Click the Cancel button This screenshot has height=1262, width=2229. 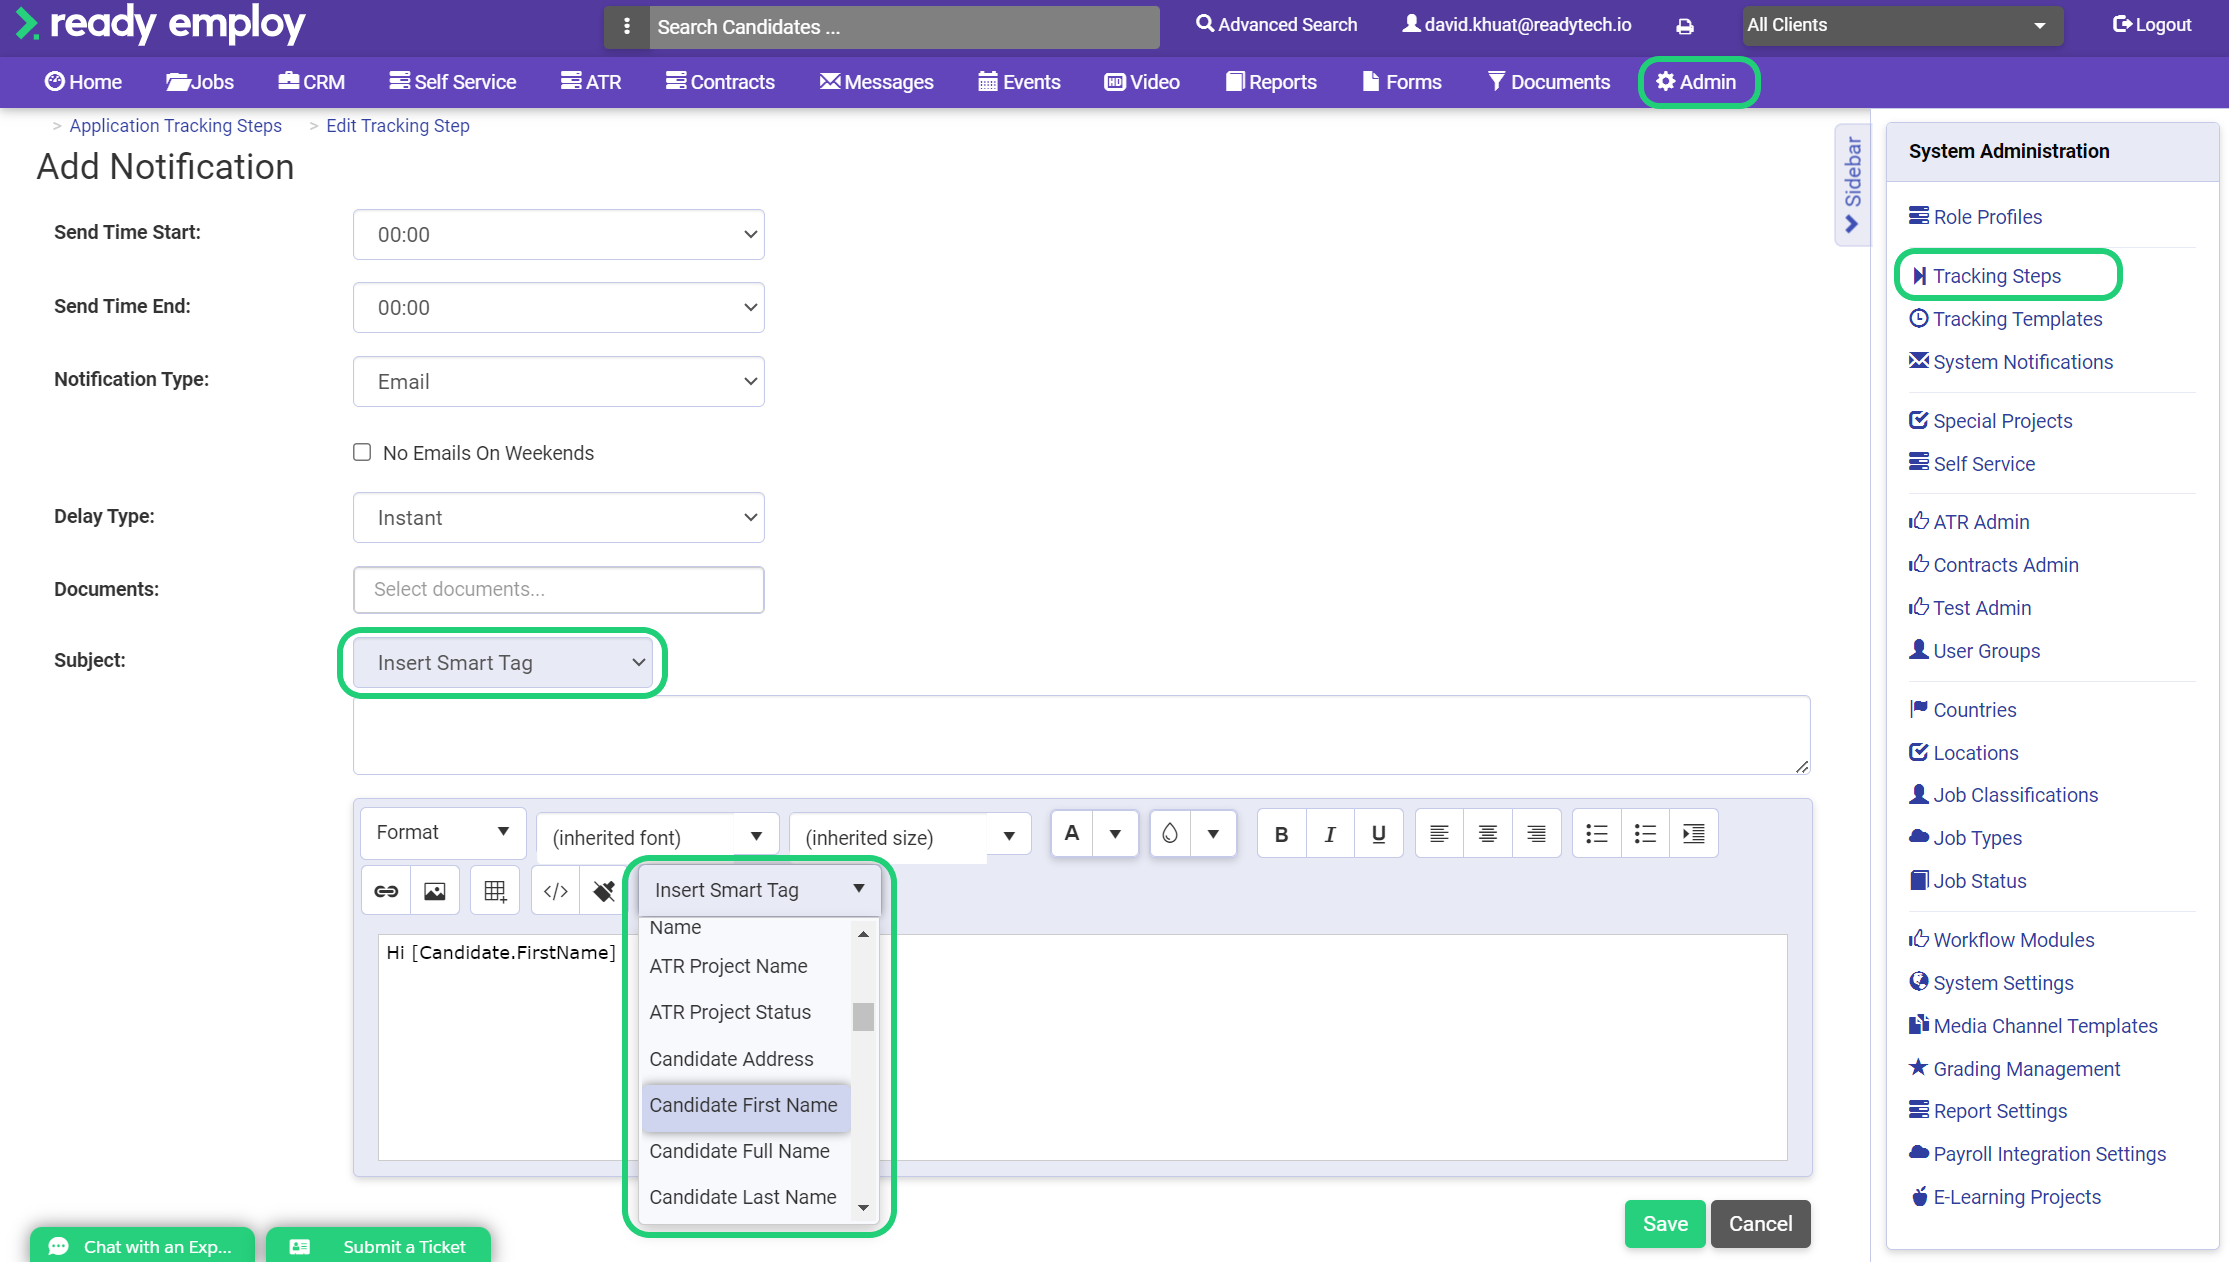point(1760,1224)
